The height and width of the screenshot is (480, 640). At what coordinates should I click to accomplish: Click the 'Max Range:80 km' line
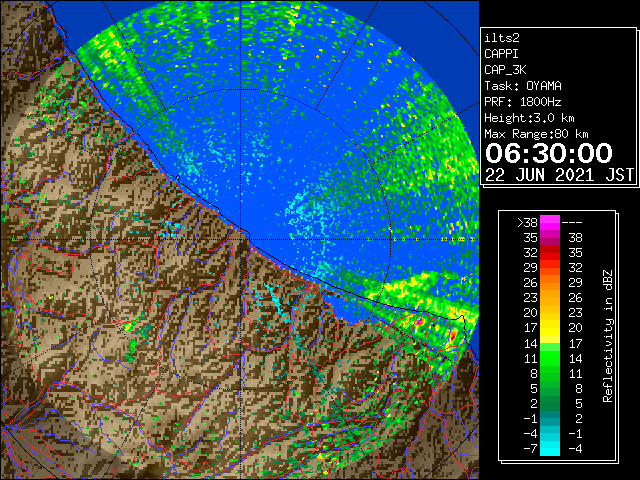click(536, 134)
